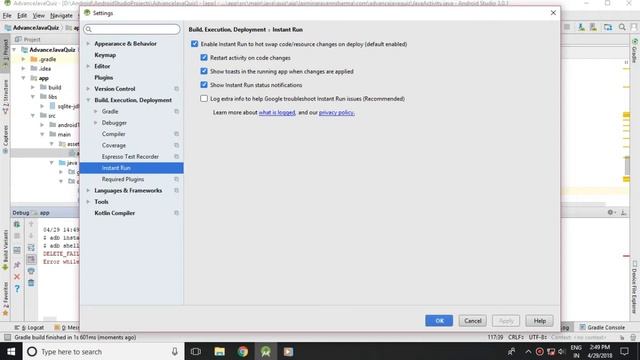Open the media player taskbar icon
This screenshot has width=640, height=360.
(289, 351)
